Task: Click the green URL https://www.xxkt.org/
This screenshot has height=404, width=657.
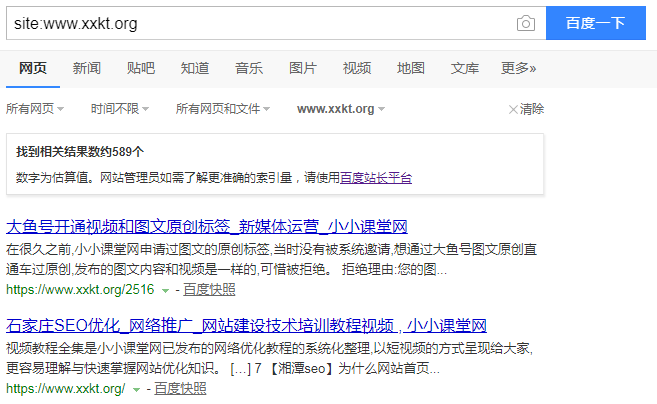Action: point(65,388)
